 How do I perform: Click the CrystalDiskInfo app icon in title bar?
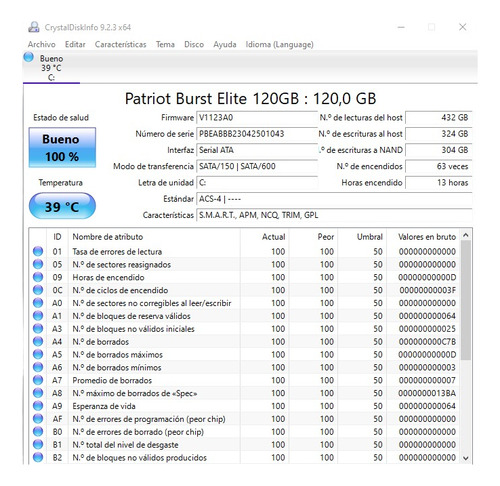[34, 27]
